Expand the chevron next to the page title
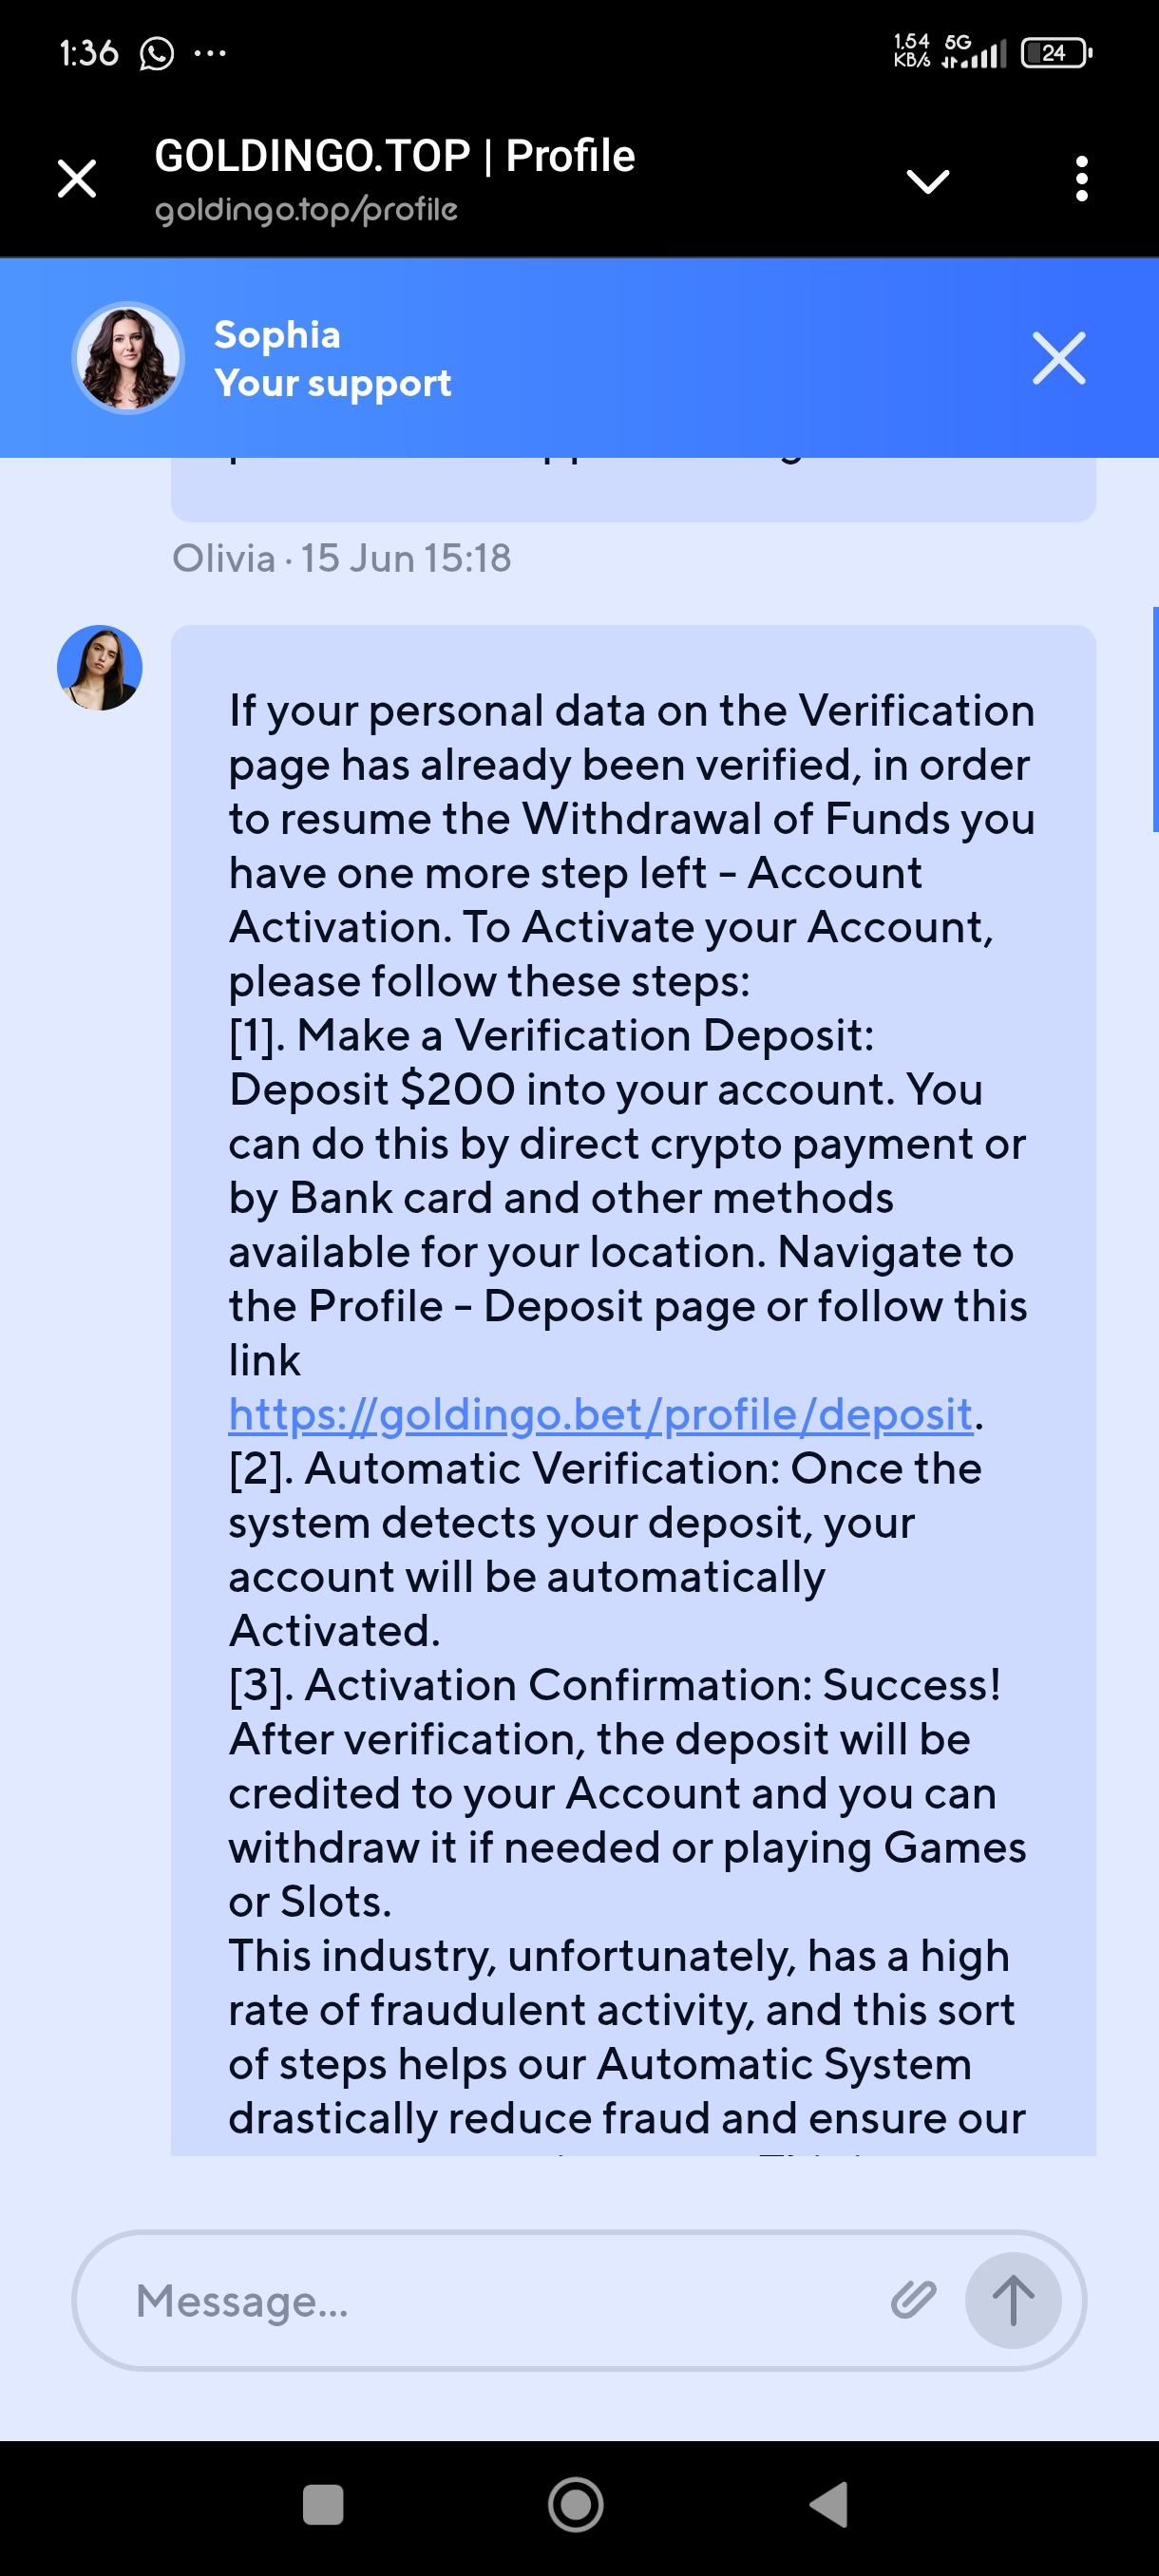This screenshot has height=2576, width=1159. 927,181
